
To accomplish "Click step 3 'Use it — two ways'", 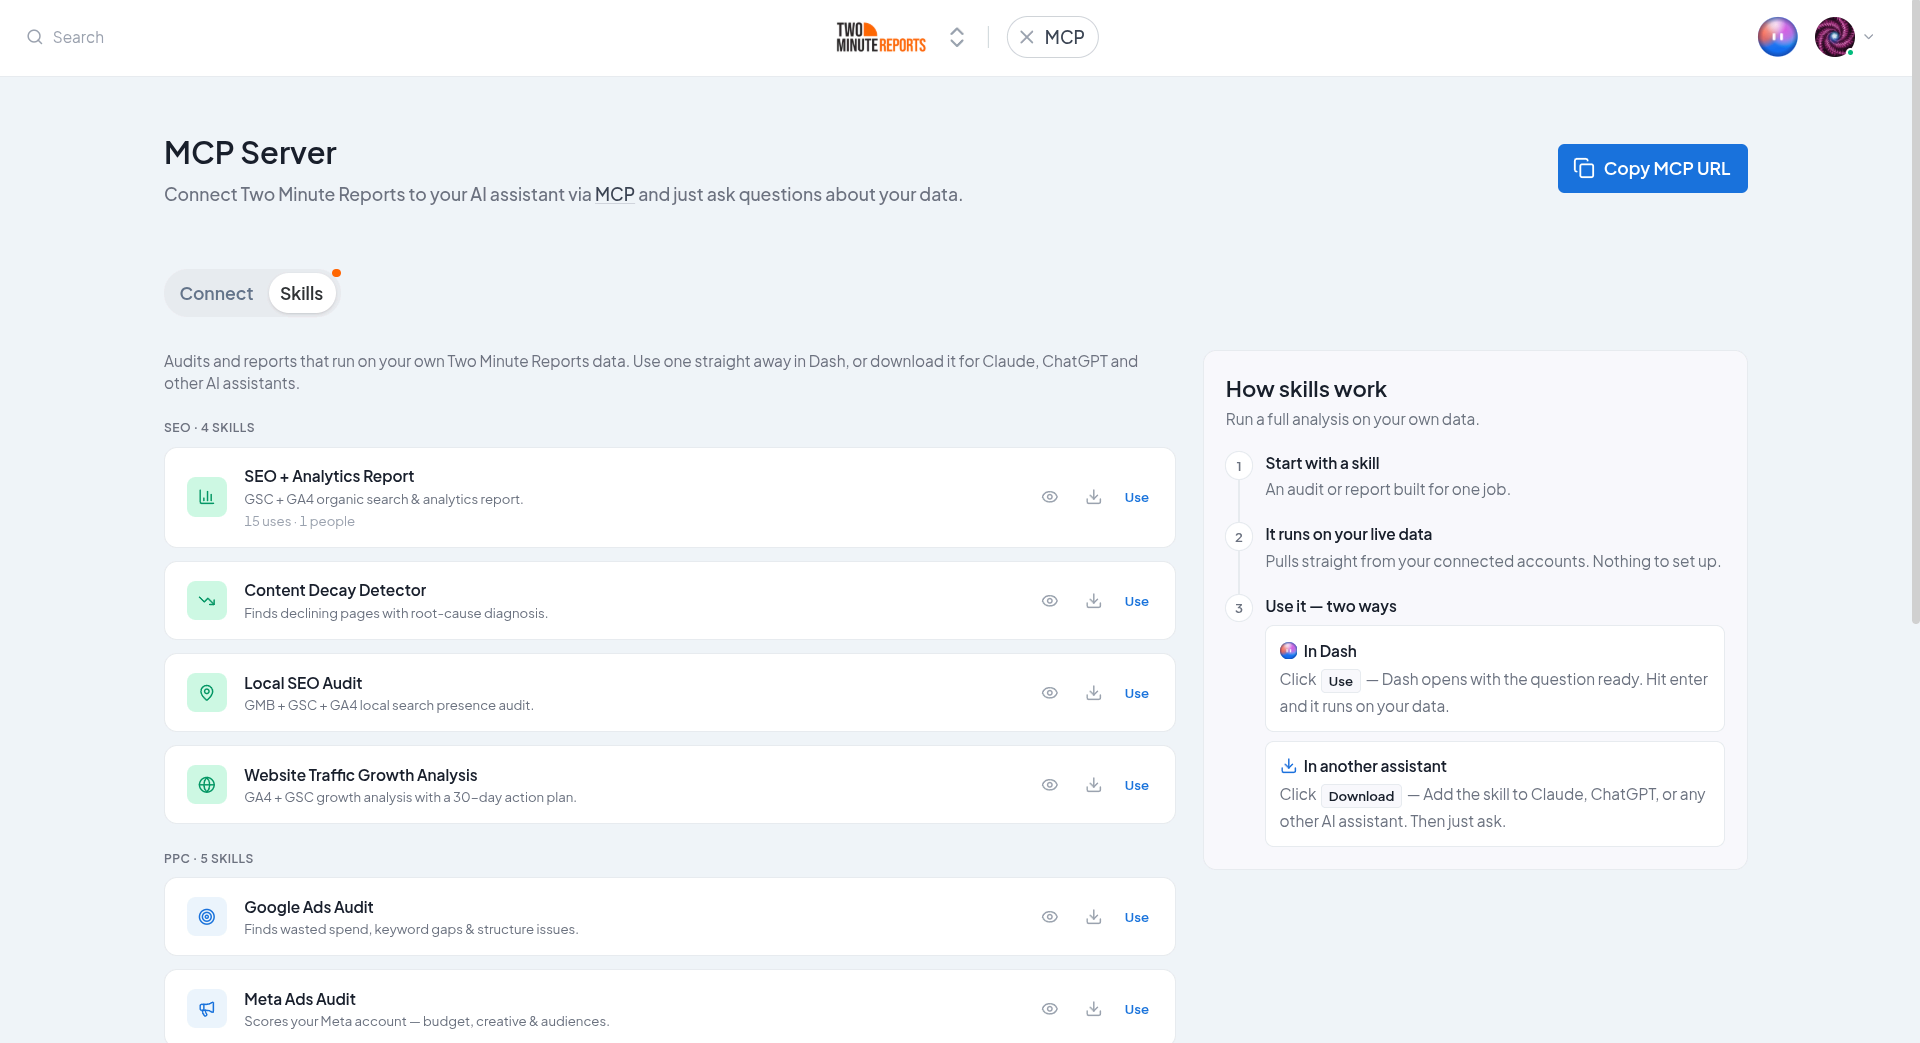I will click(1331, 606).
